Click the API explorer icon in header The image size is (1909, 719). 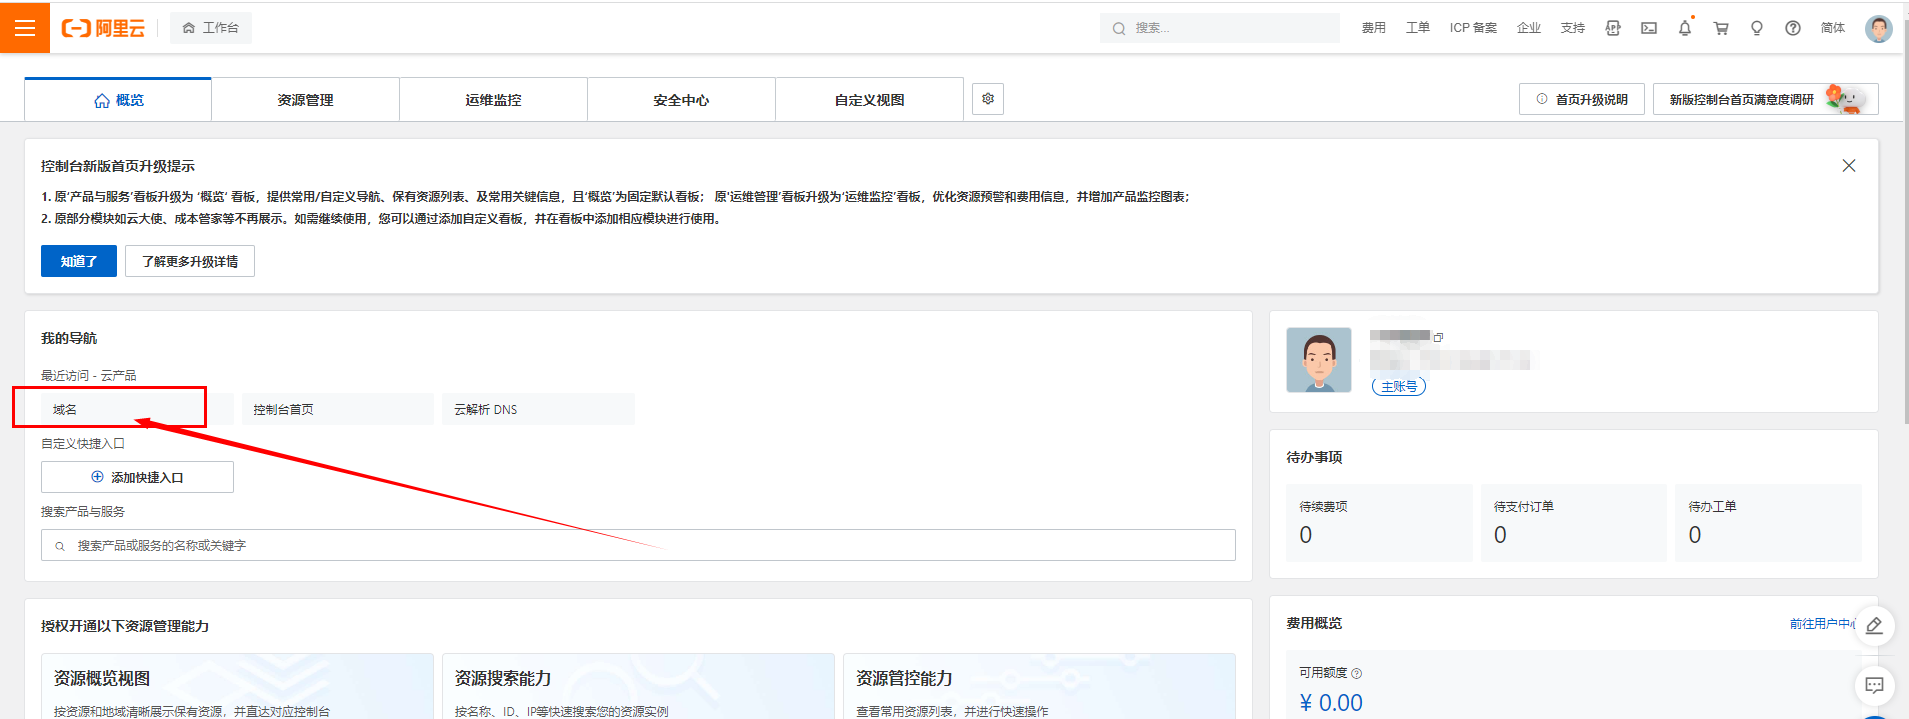tap(1613, 28)
